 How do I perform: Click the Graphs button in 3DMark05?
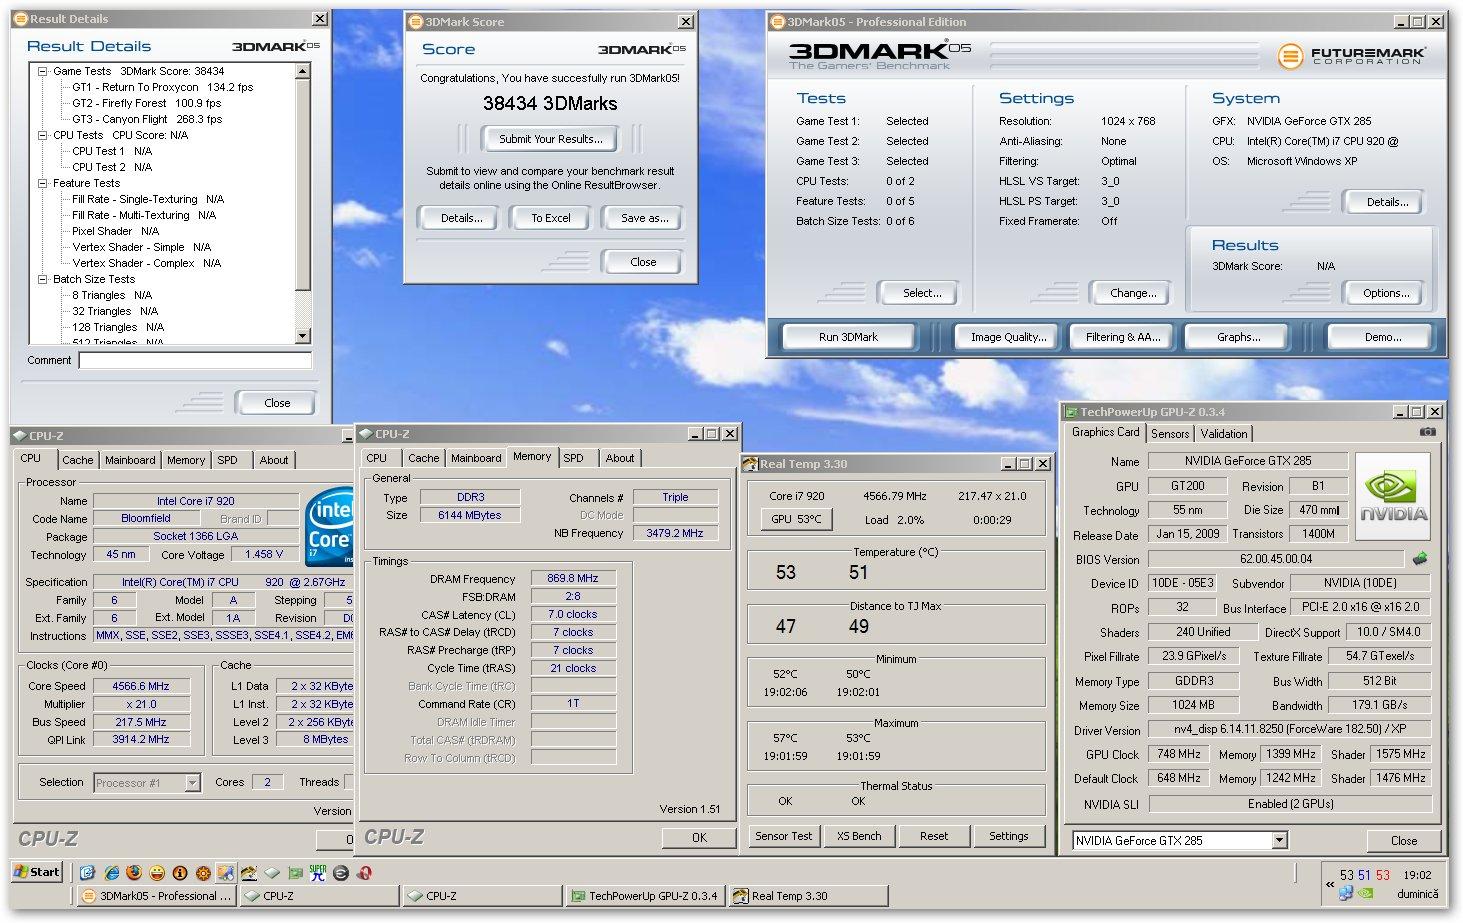(x=1239, y=337)
